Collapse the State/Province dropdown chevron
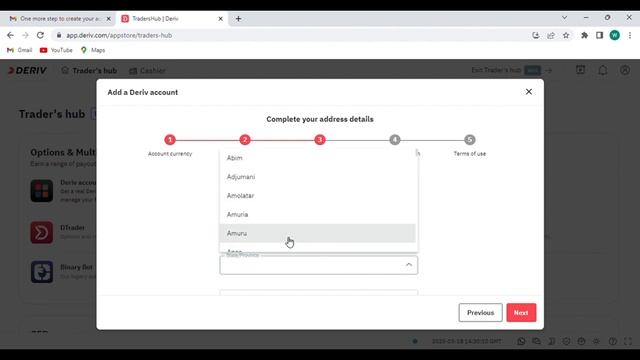 tap(409, 265)
